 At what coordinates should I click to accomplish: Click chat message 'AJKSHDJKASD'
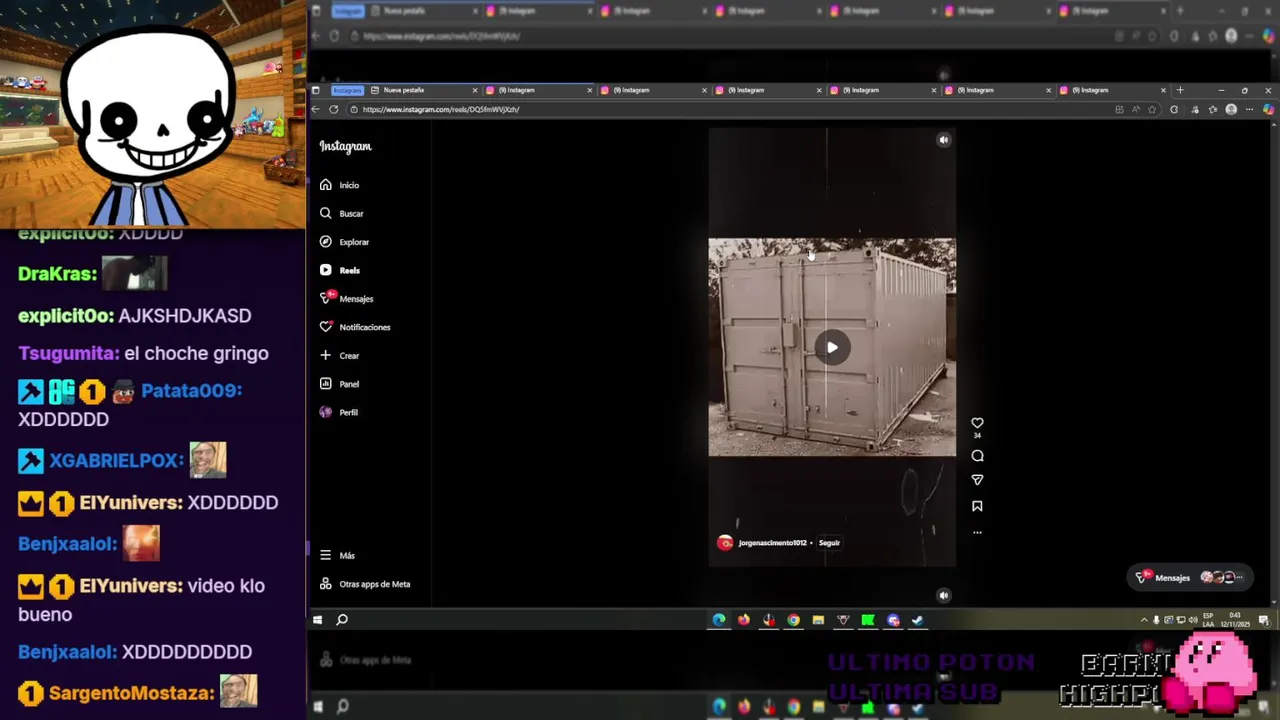pos(185,315)
